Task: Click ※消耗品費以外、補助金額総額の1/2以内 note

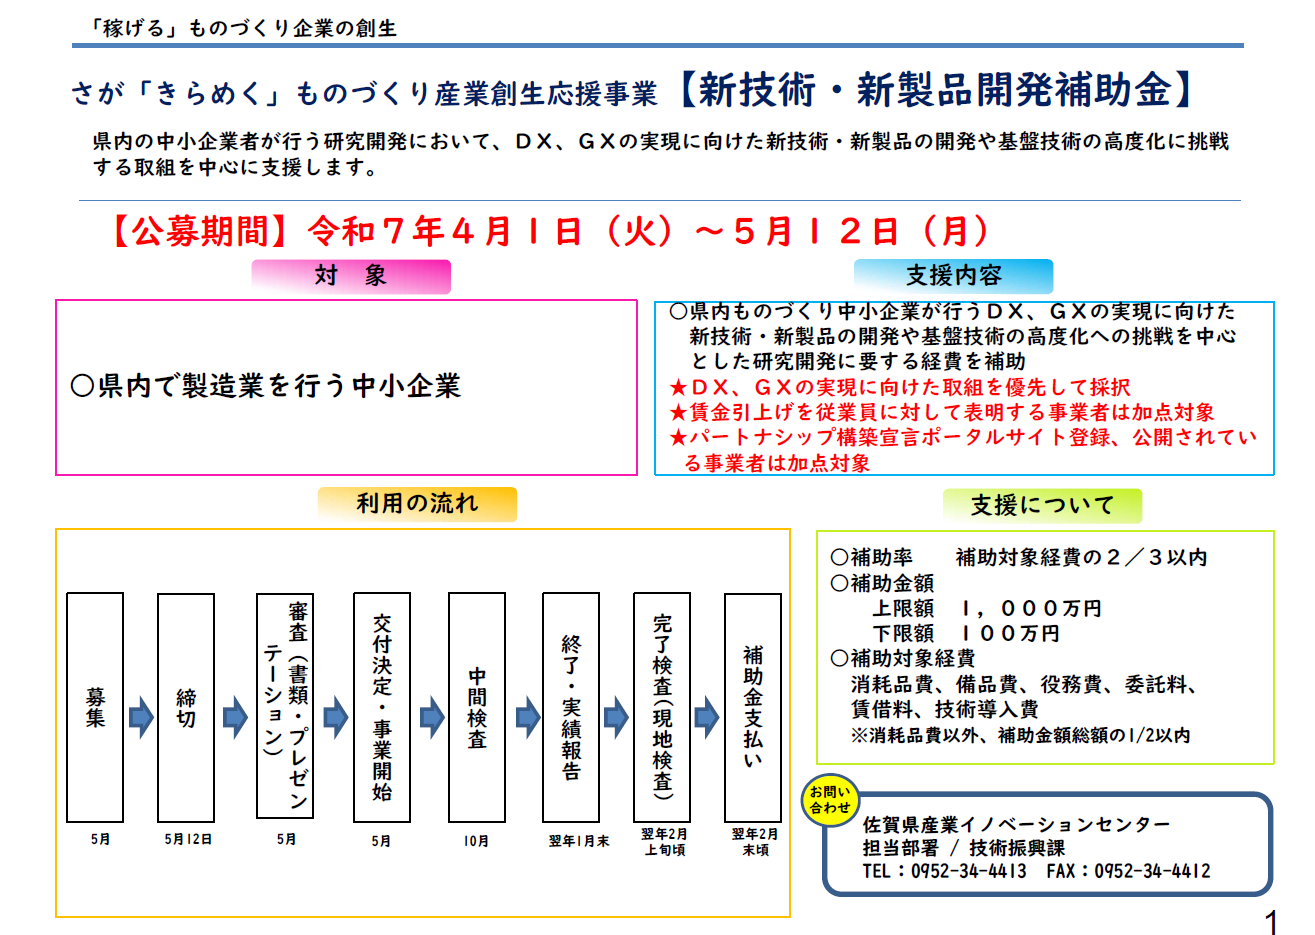Action: tap(1020, 736)
